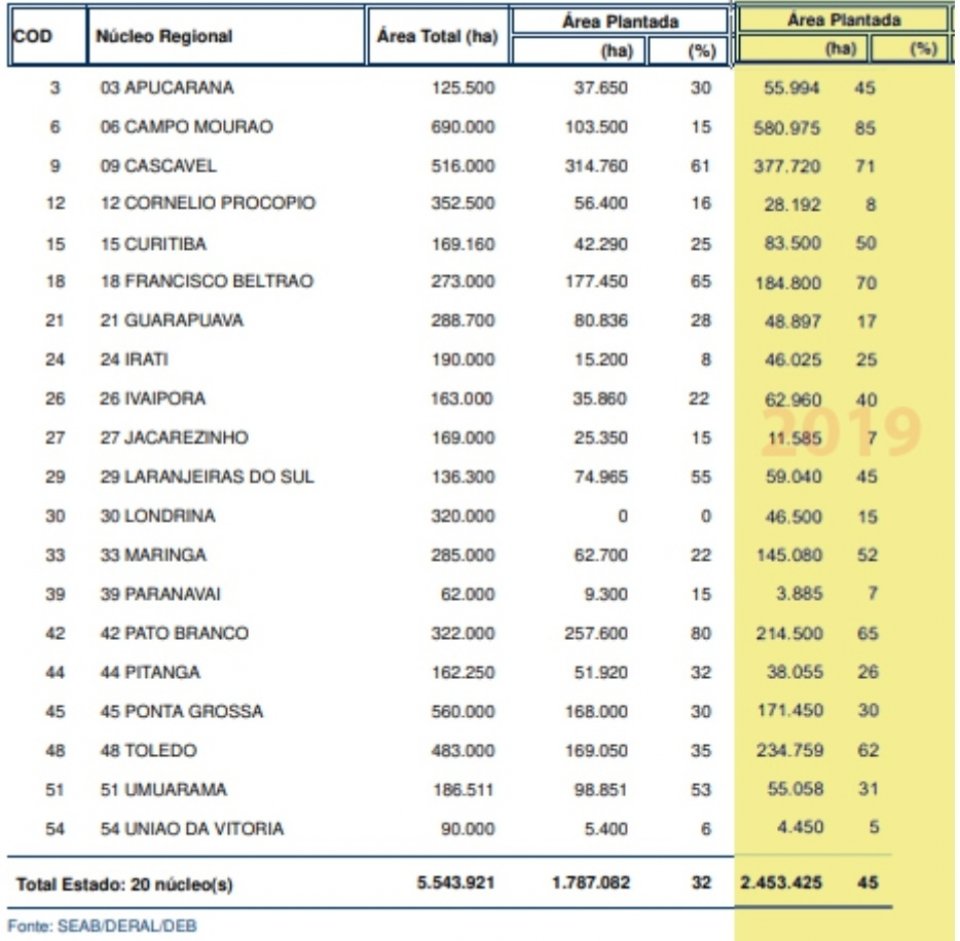Screen dimensions: 960x941
Task: Click the highlighted value 145.080 for Maringa
Action: coord(790,555)
